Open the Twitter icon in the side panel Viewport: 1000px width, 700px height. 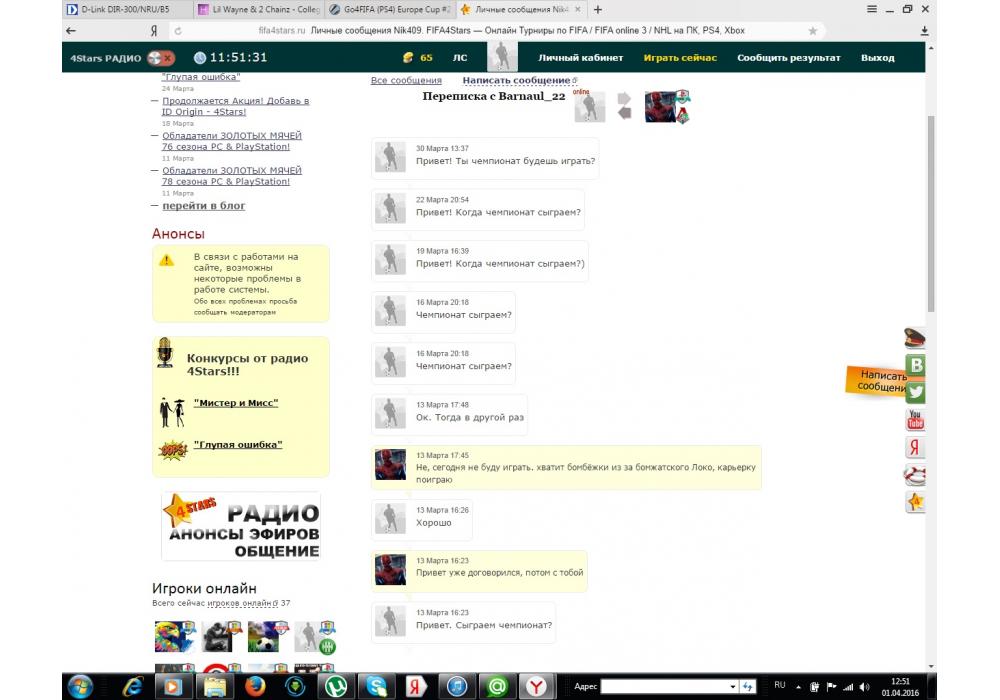[x=916, y=392]
